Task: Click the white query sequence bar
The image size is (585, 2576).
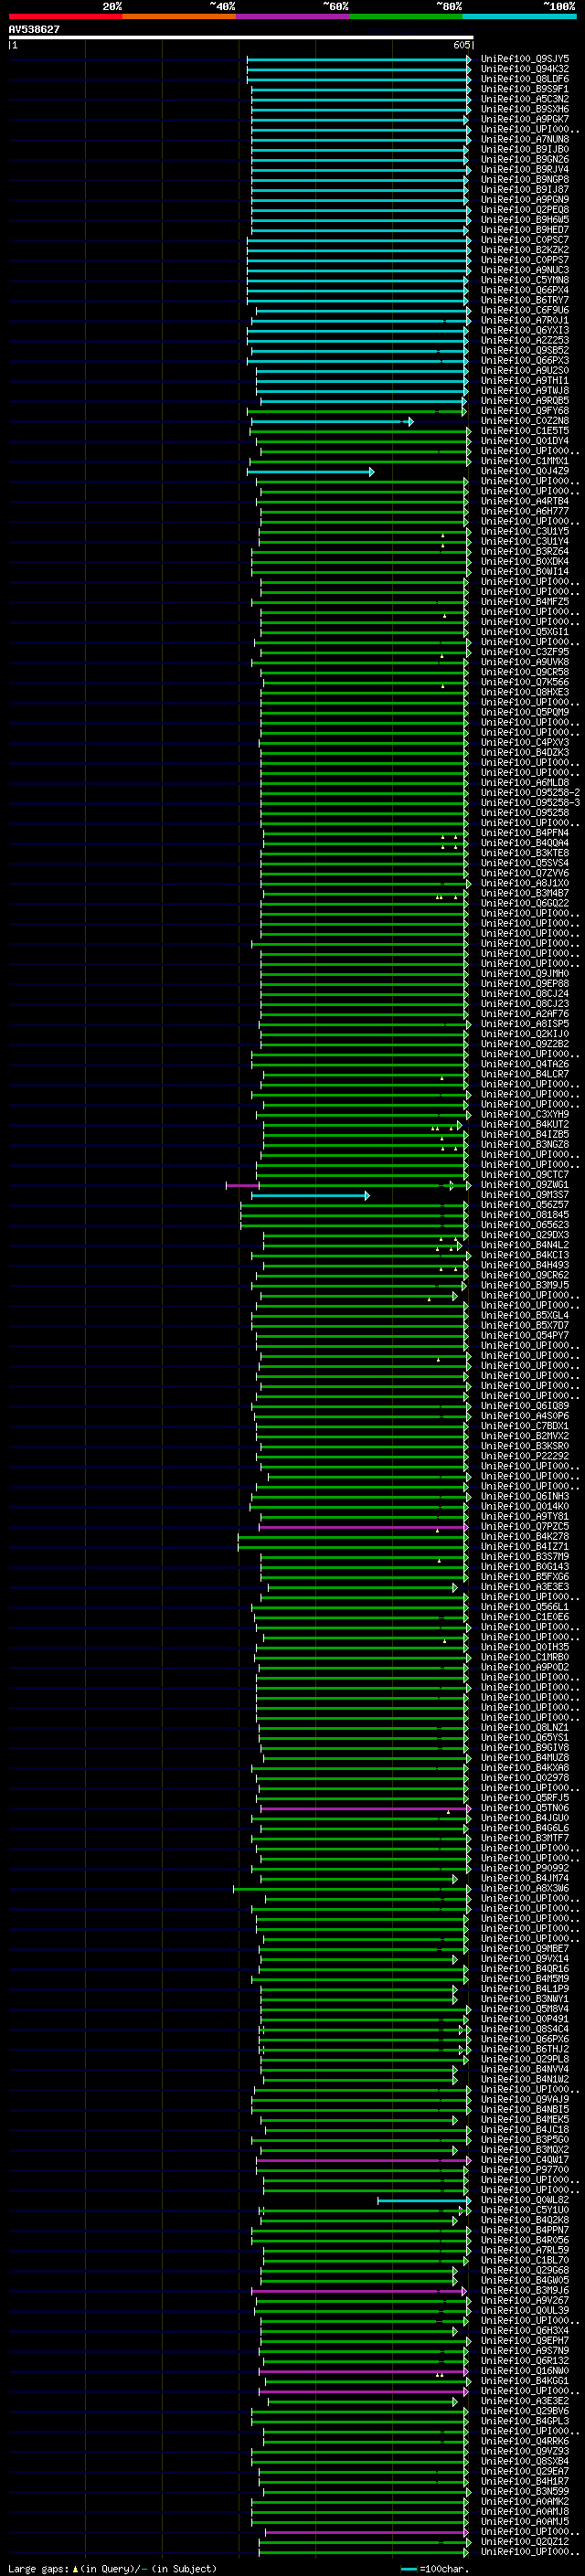Action: [240, 37]
